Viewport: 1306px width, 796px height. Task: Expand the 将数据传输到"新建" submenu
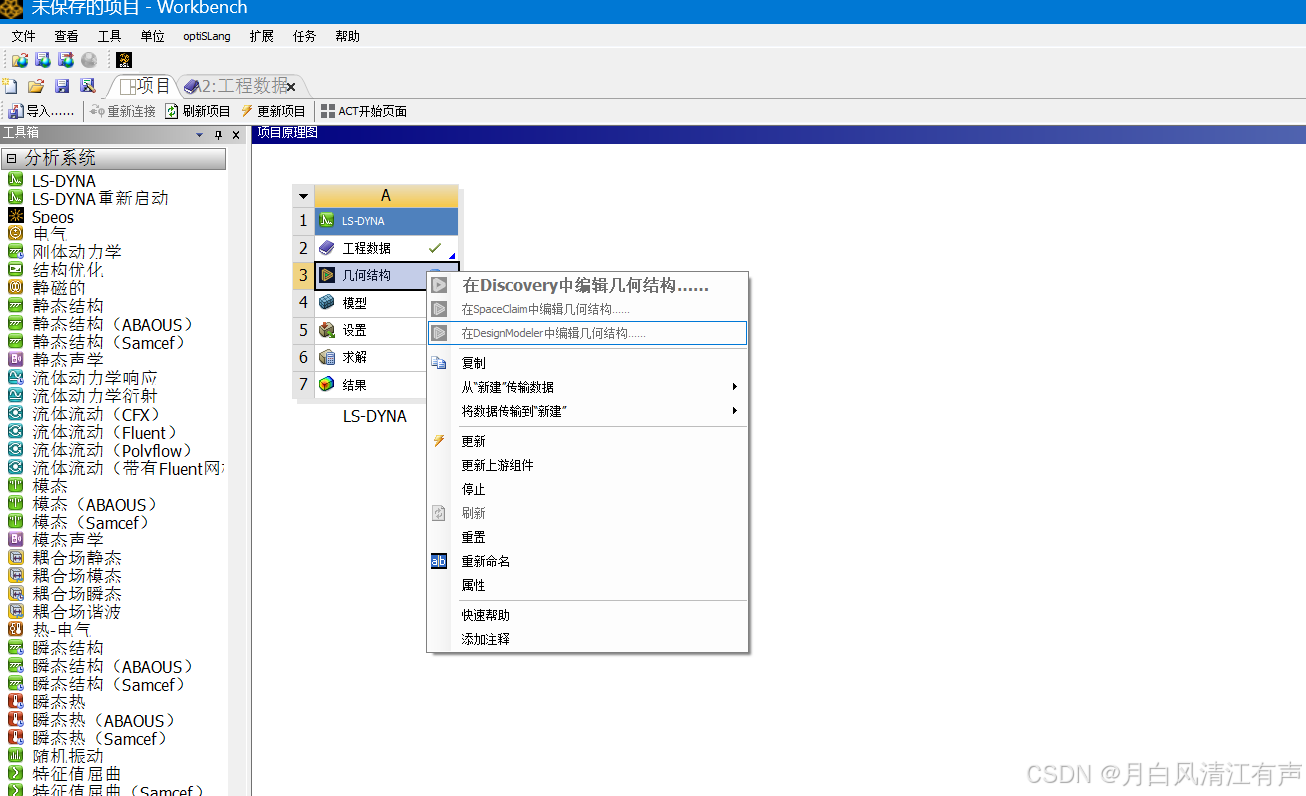[587, 411]
